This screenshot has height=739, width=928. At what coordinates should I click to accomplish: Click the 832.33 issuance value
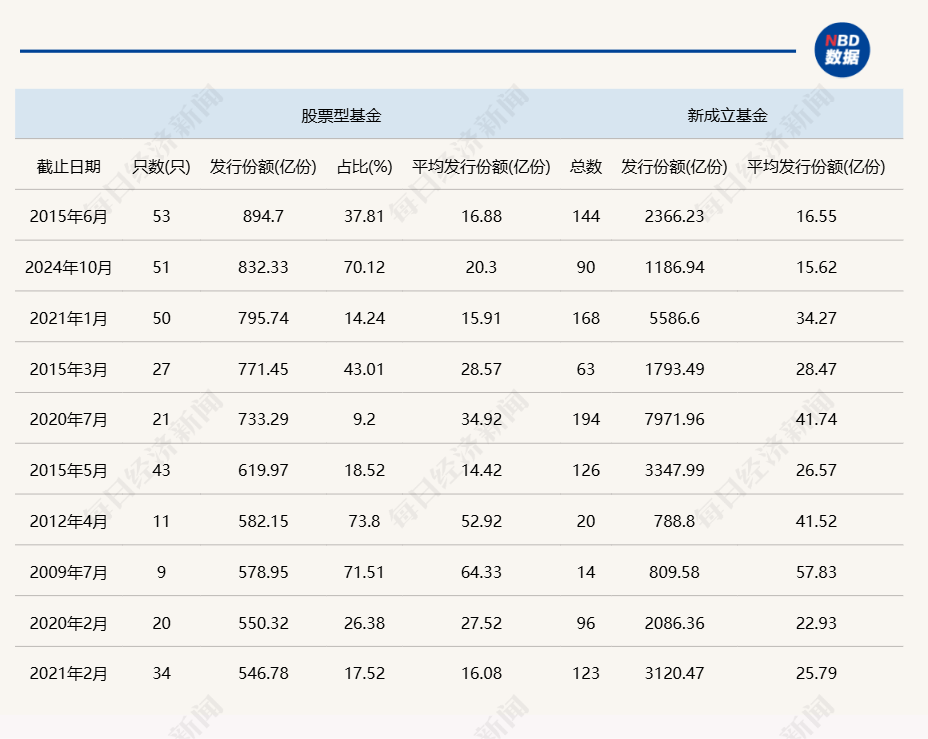(x=263, y=267)
